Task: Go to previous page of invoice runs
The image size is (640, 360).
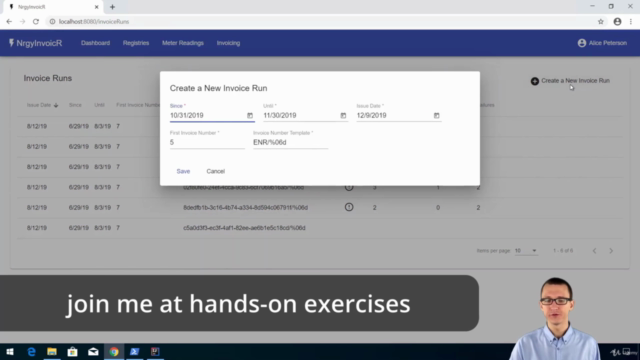Action: pyautogui.click(x=594, y=251)
